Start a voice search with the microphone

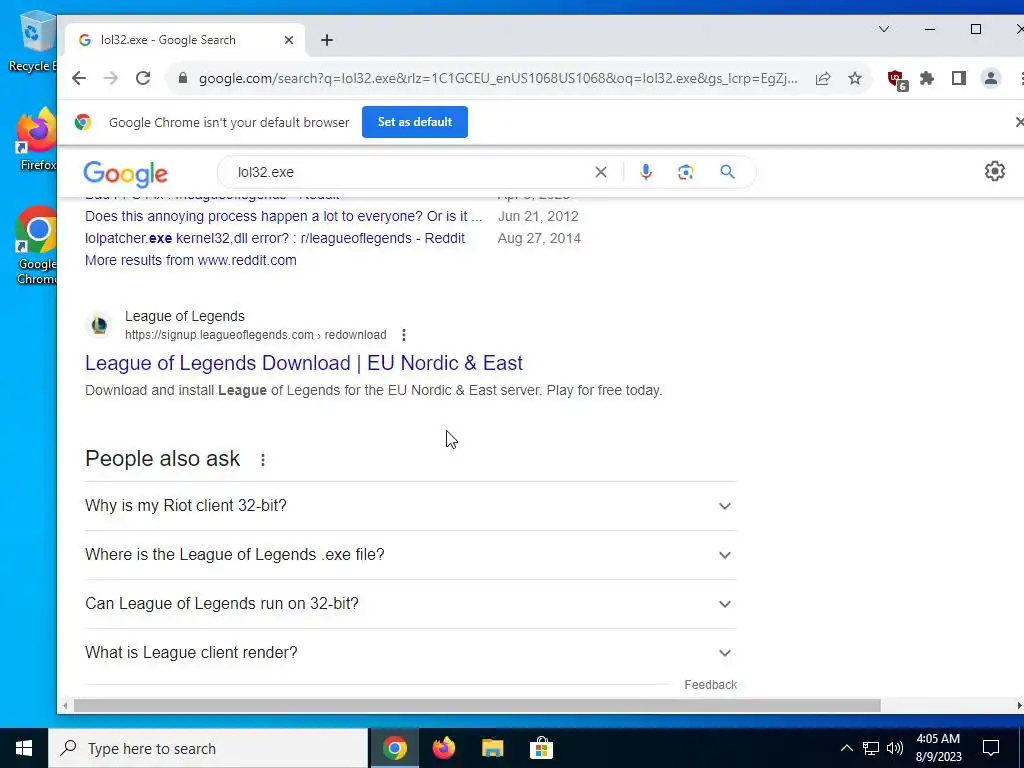(646, 172)
